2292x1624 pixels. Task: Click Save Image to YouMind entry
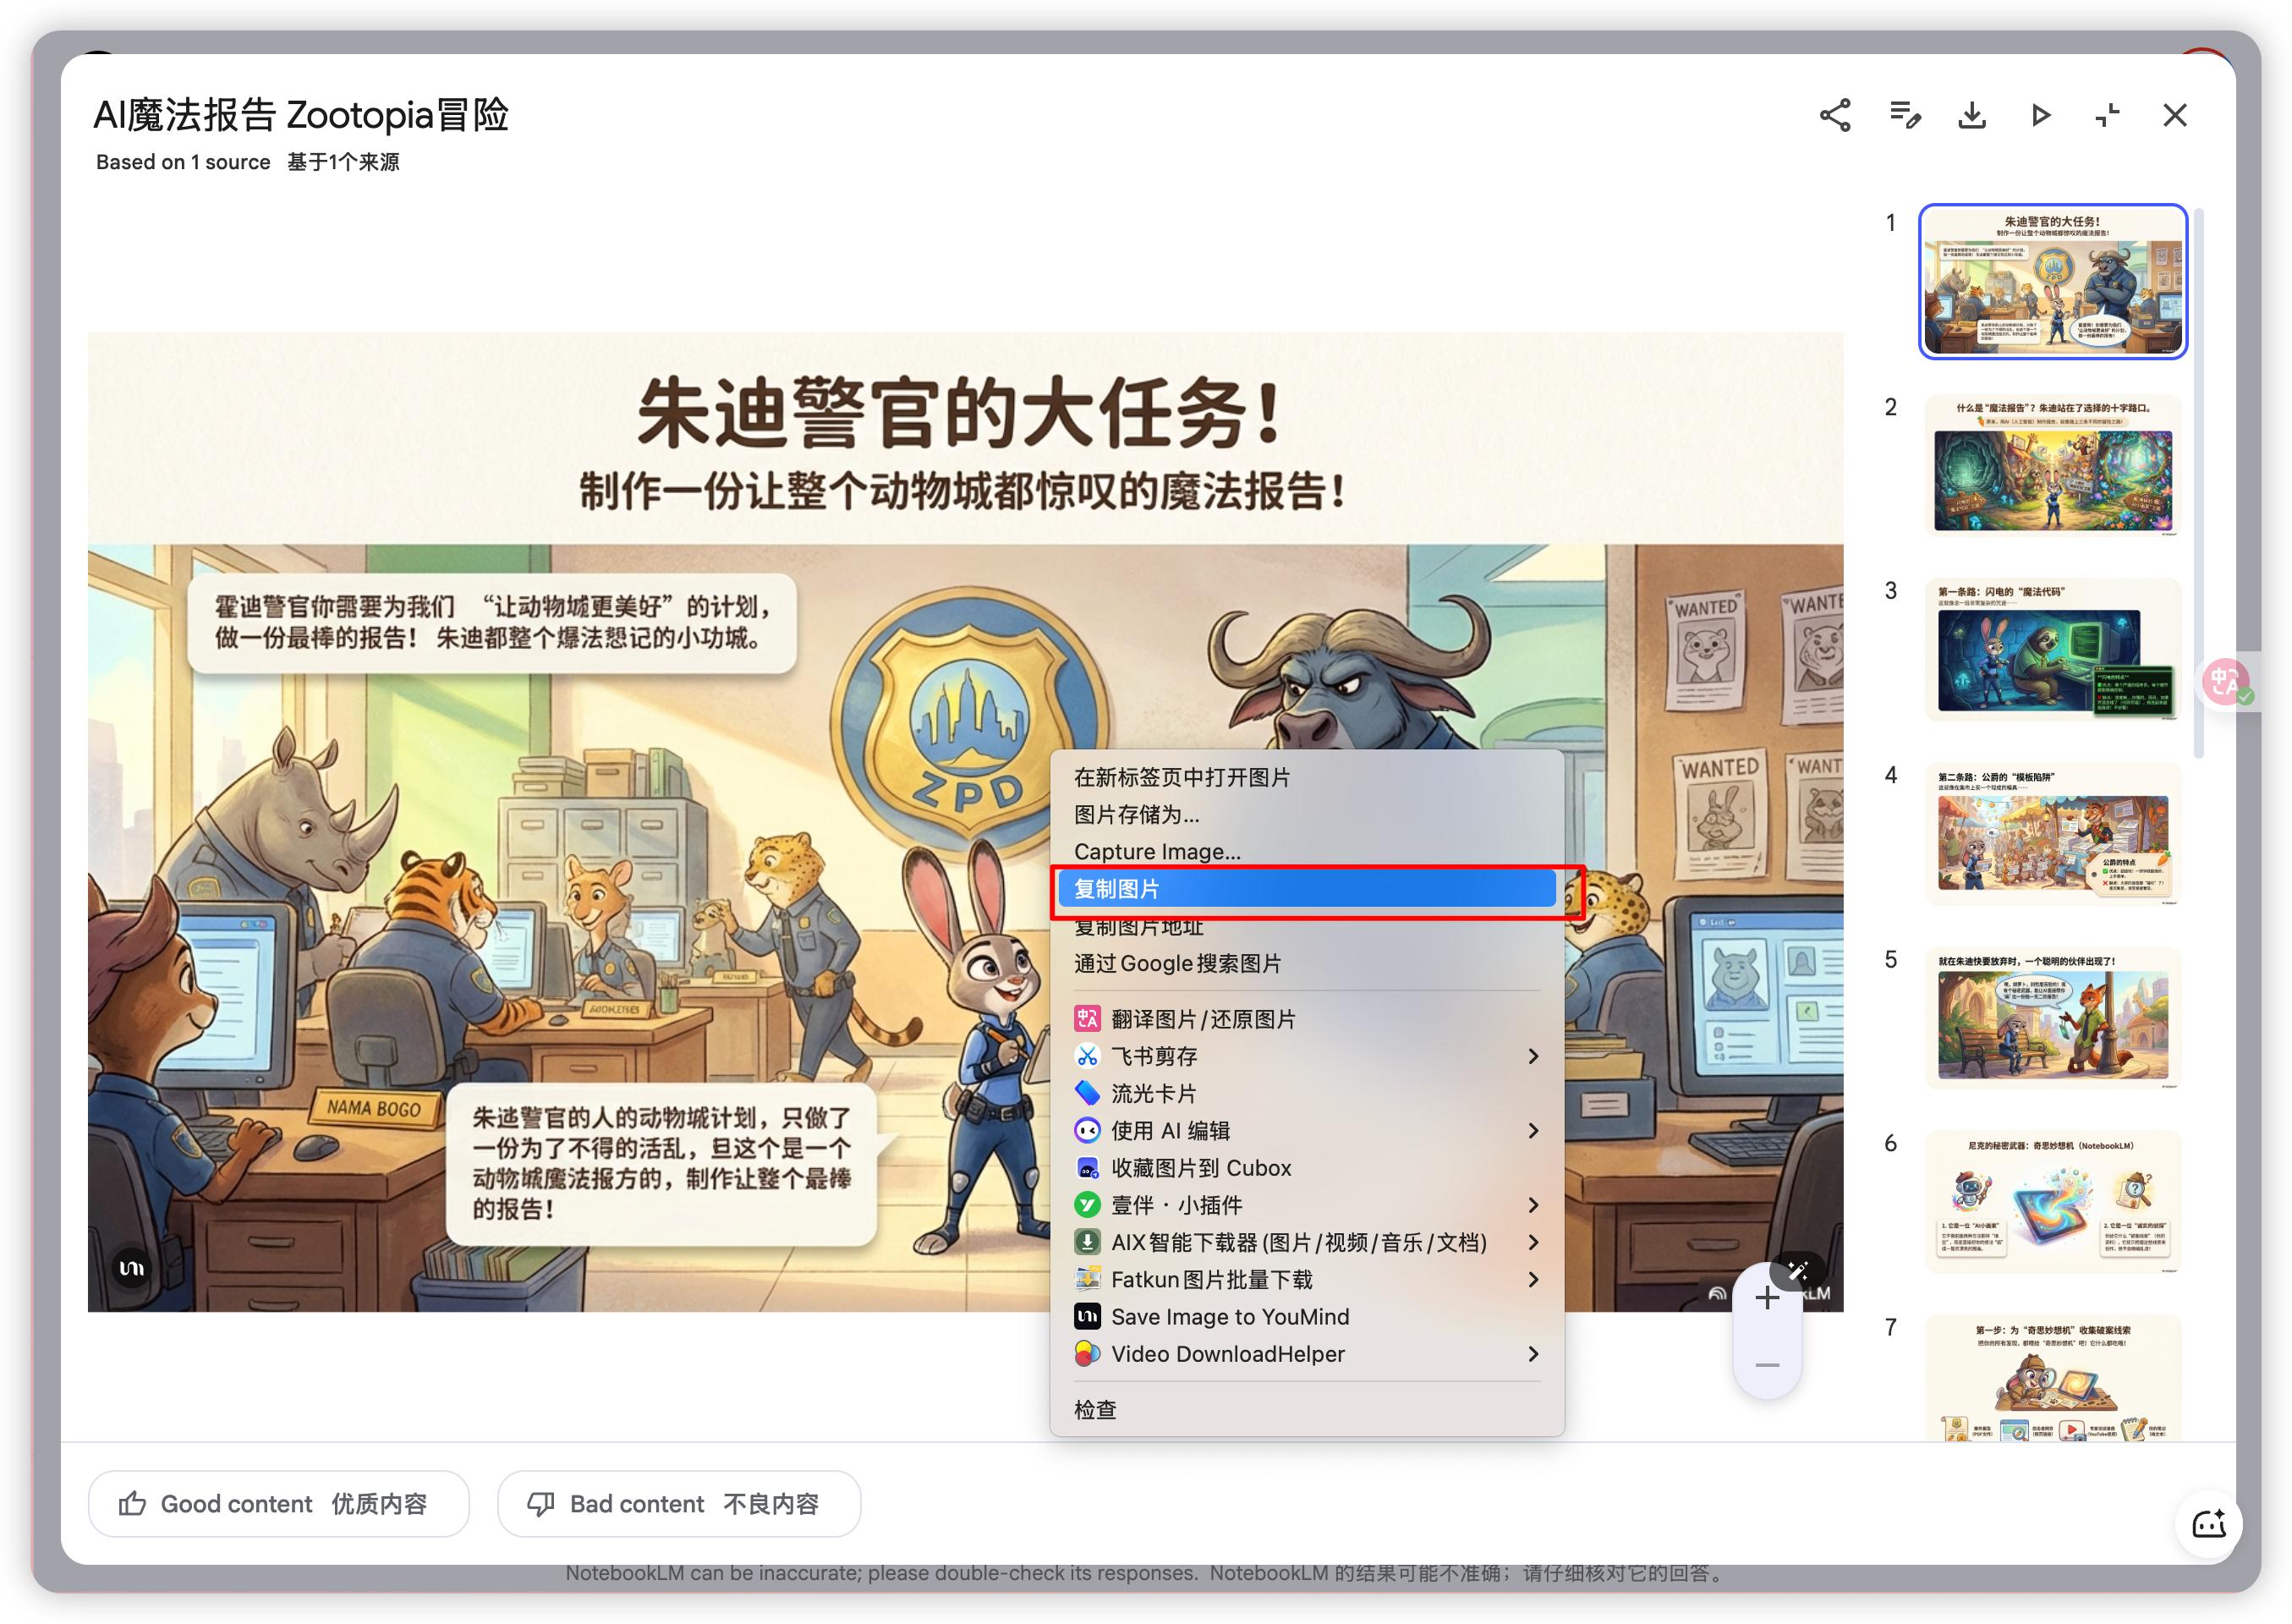point(1229,1317)
